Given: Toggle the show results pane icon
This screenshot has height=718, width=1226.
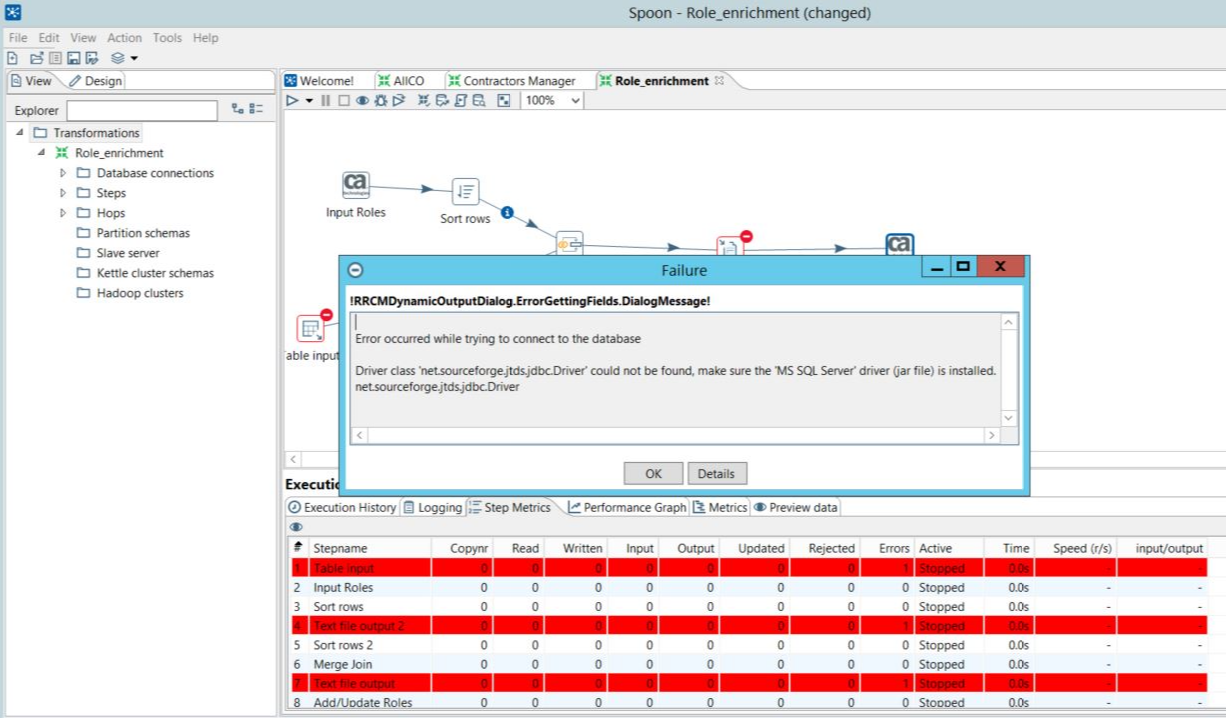Looking at the screenshot, I should [x=503, y=101].
